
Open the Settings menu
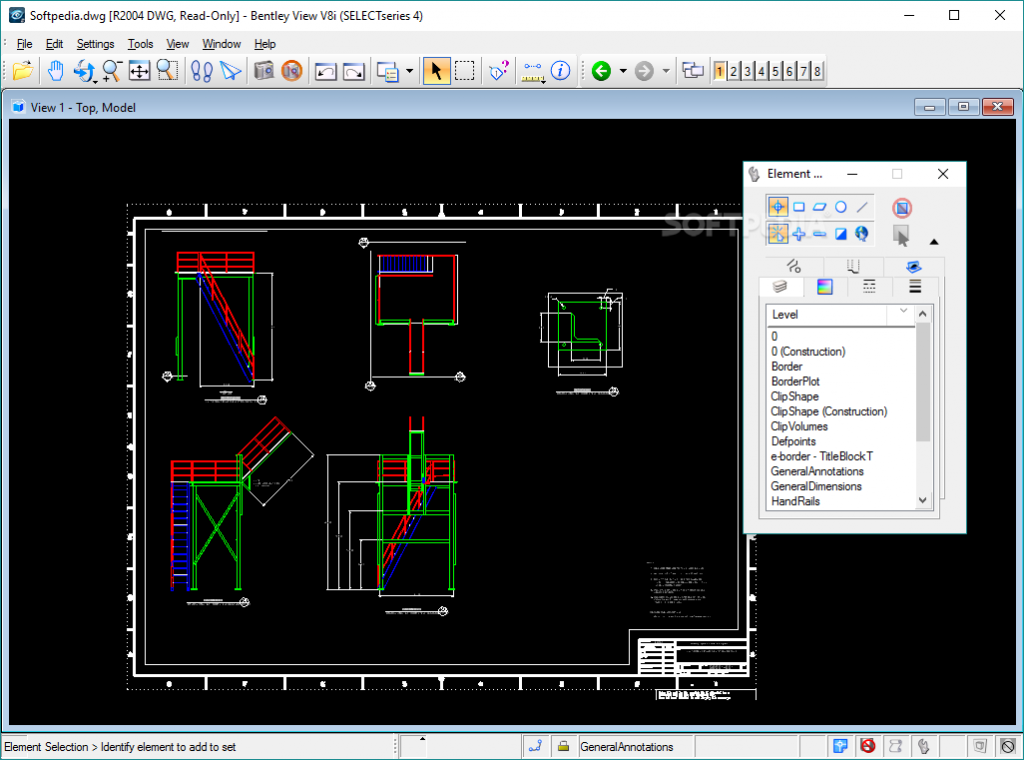pos(95,44)
